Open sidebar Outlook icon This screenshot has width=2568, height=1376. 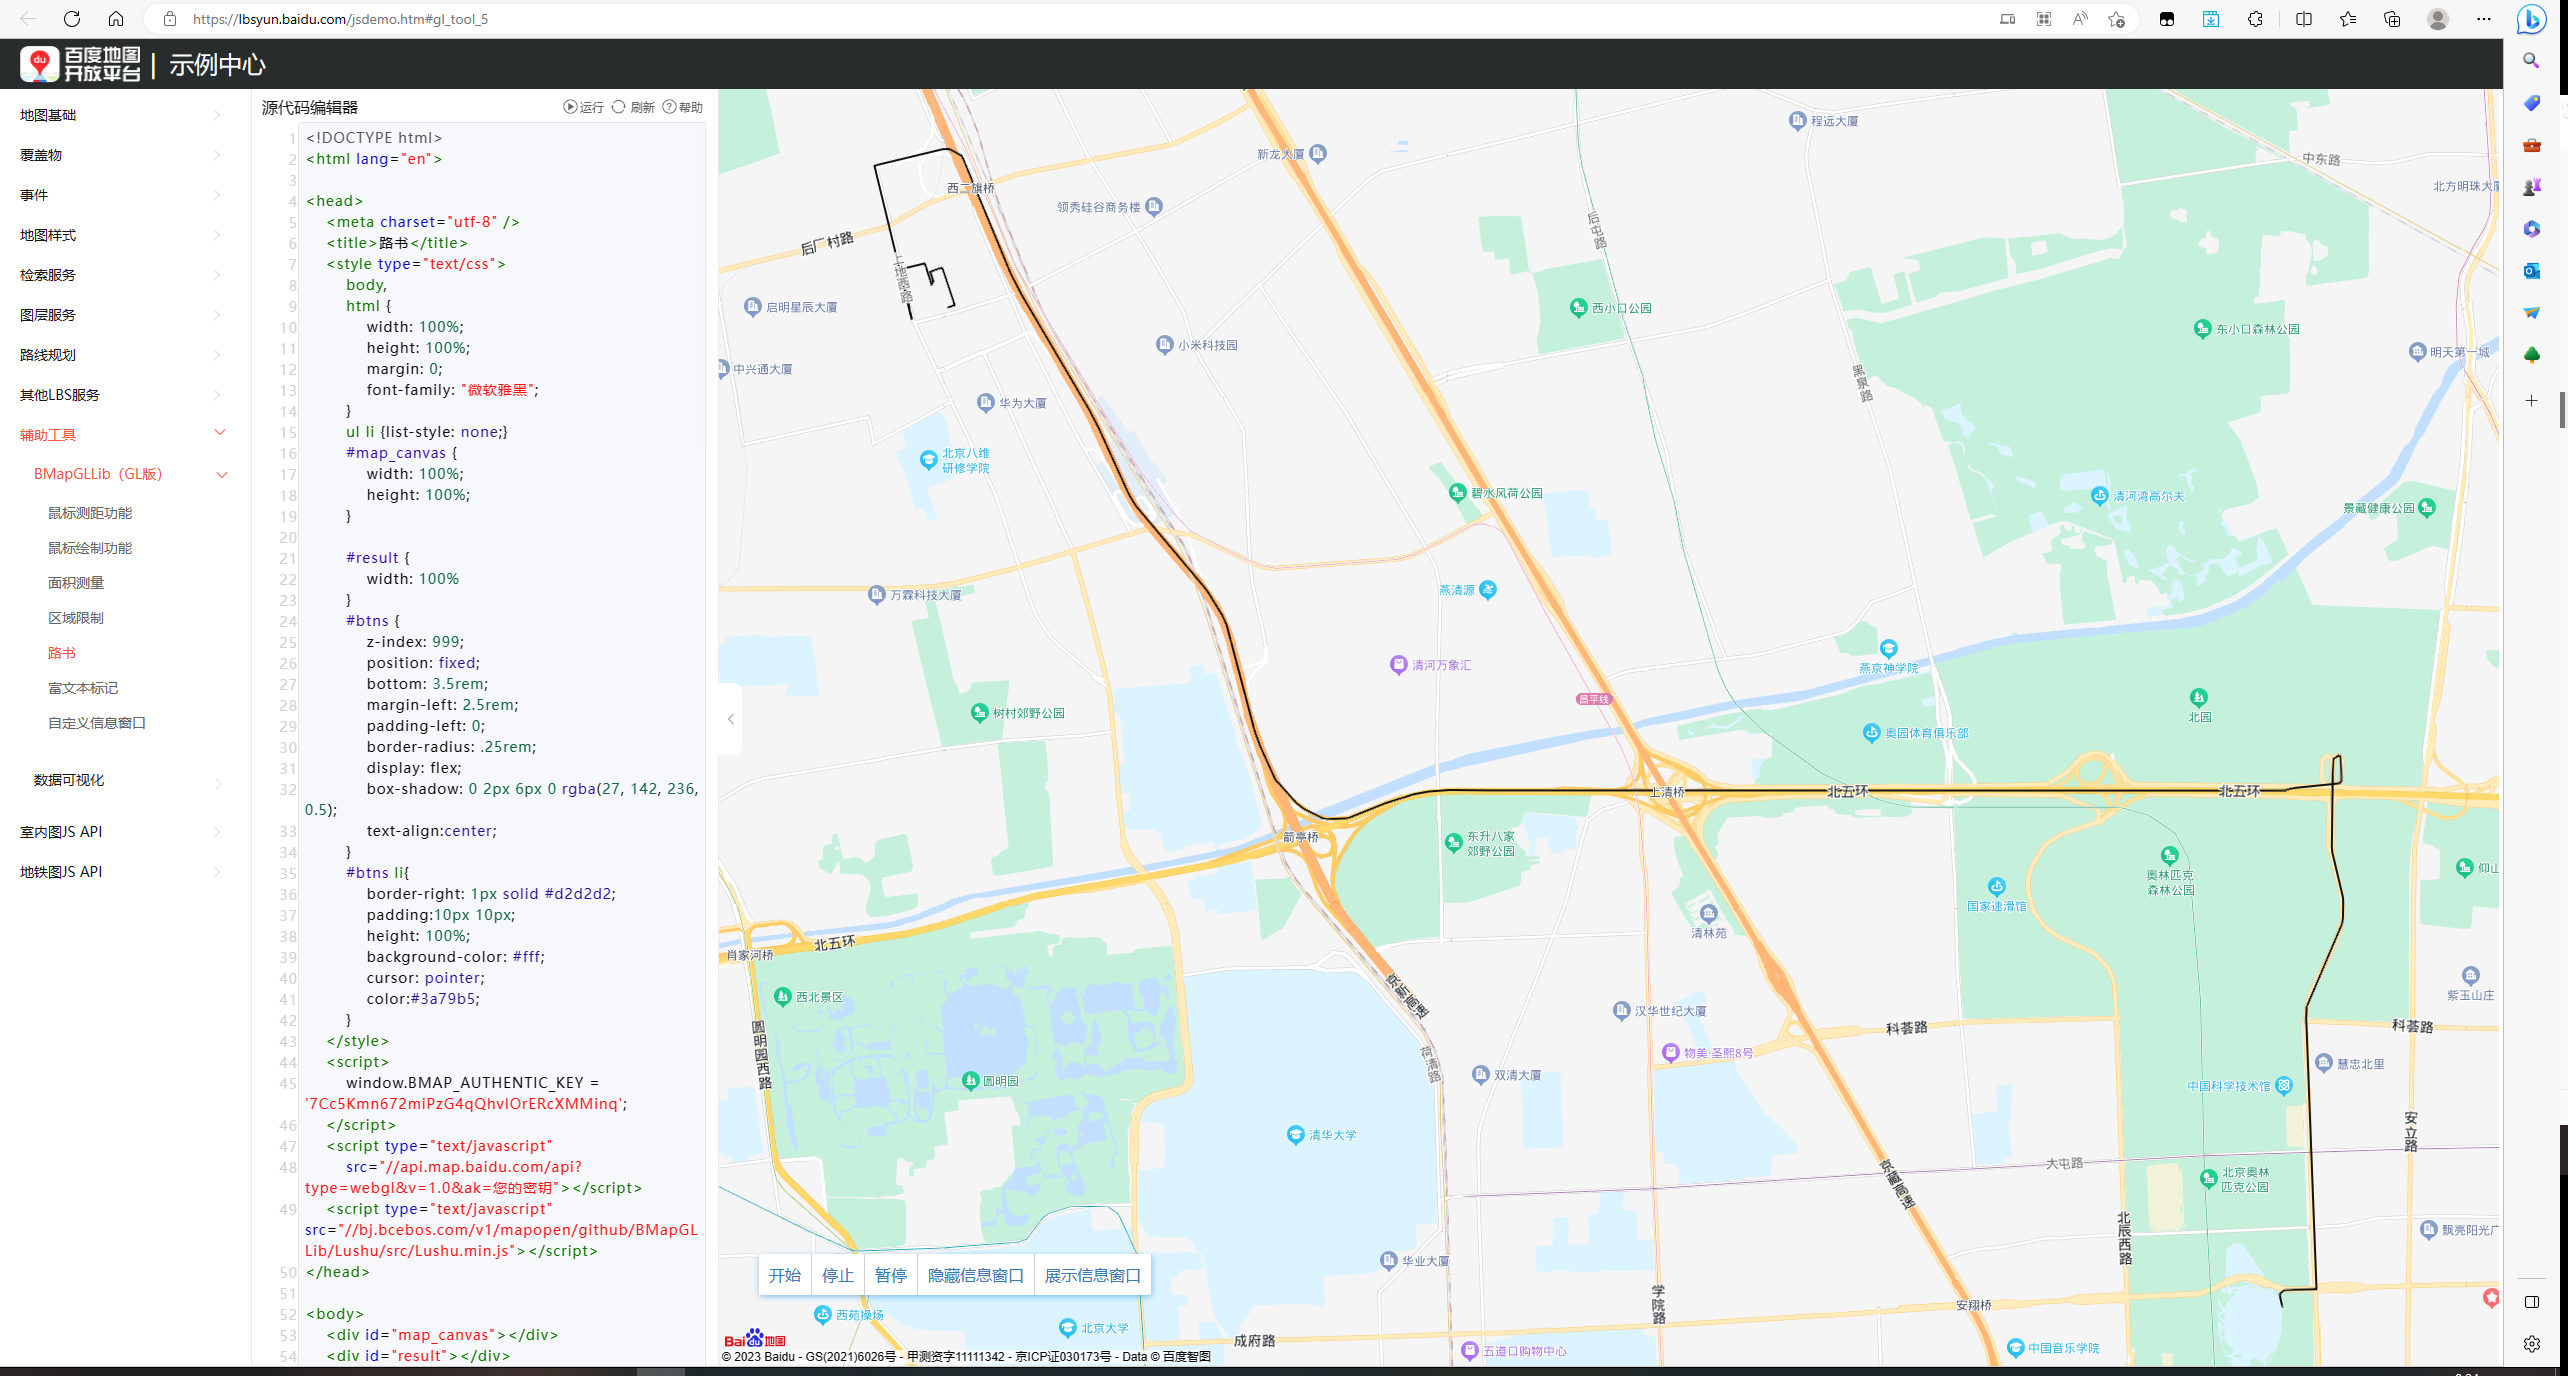(2531, 271)
